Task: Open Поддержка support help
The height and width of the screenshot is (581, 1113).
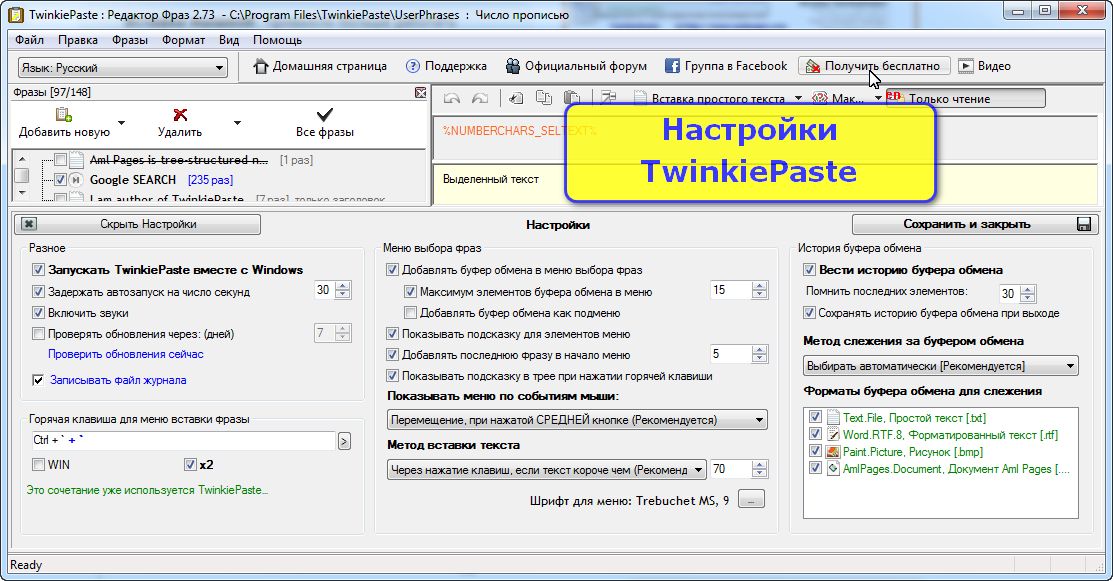Action: click(x=446, y=66)
